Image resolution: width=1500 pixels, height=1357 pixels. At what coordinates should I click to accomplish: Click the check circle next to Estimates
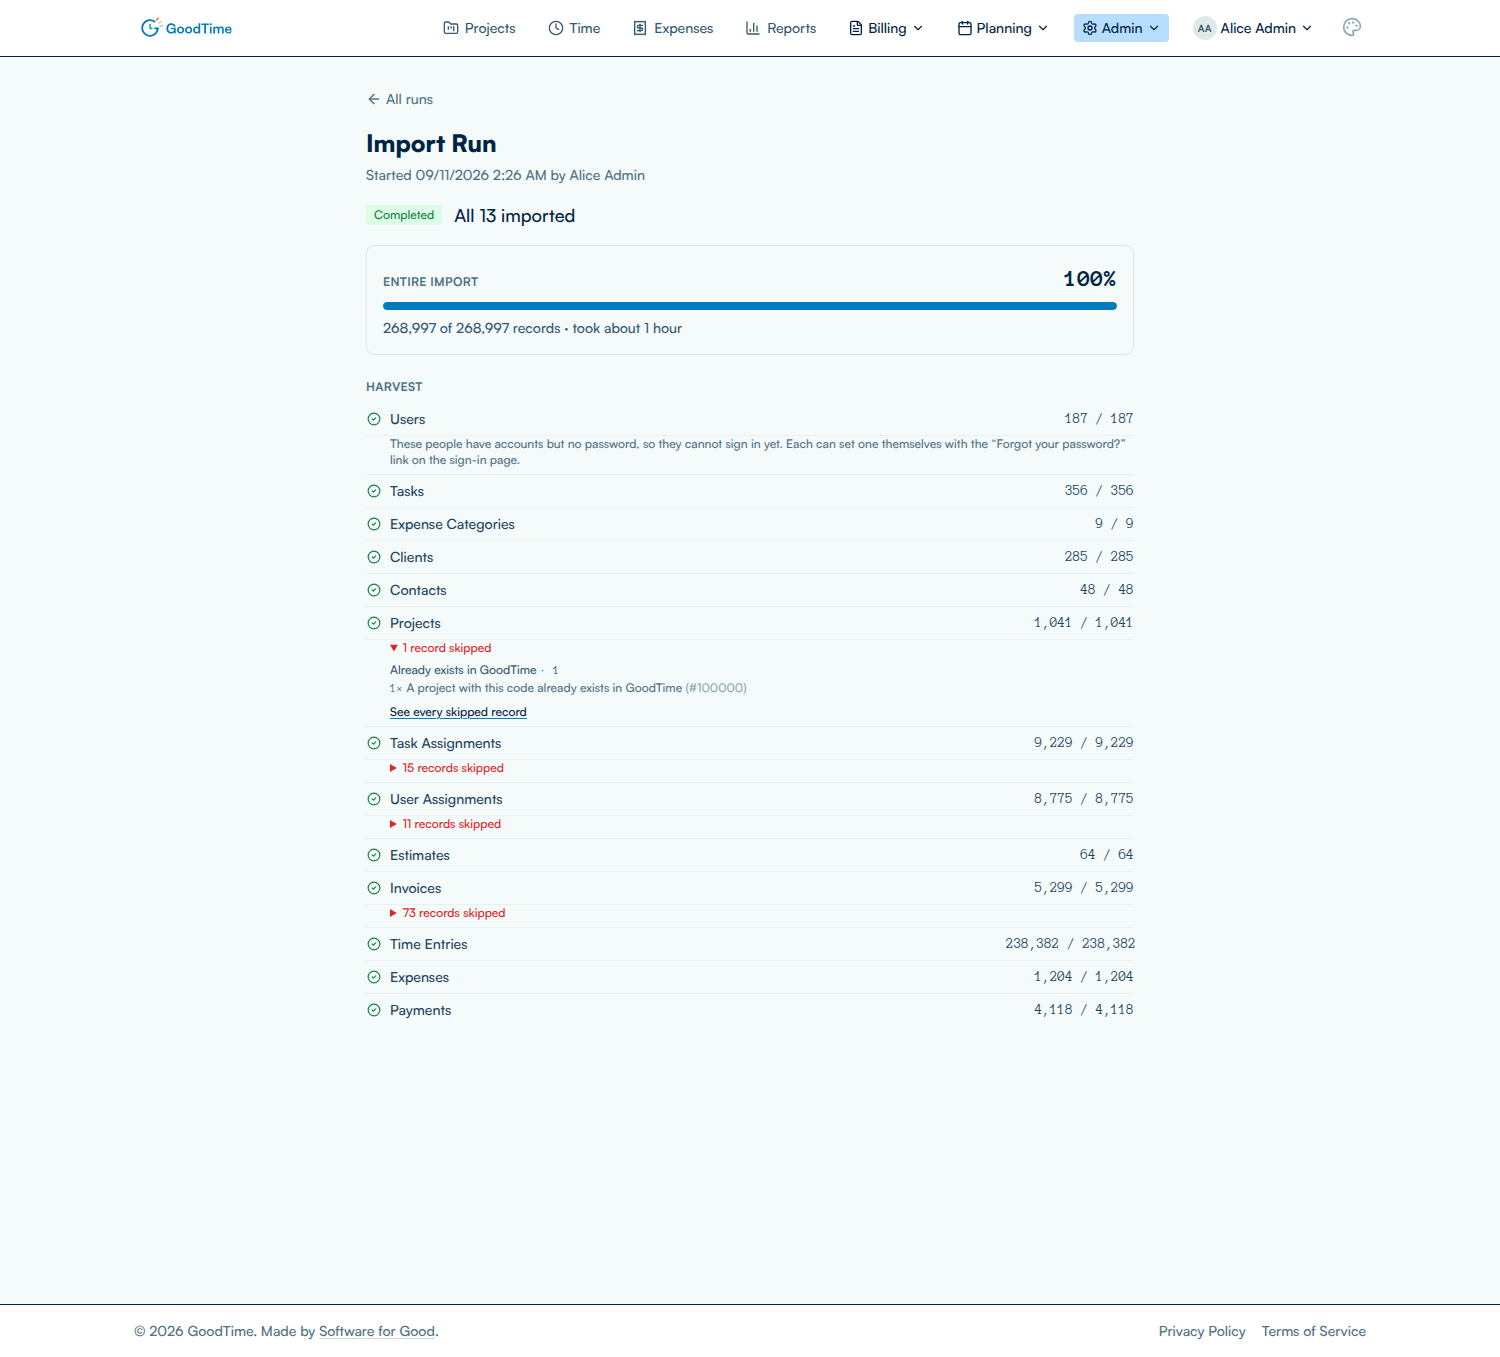point(374,855)
